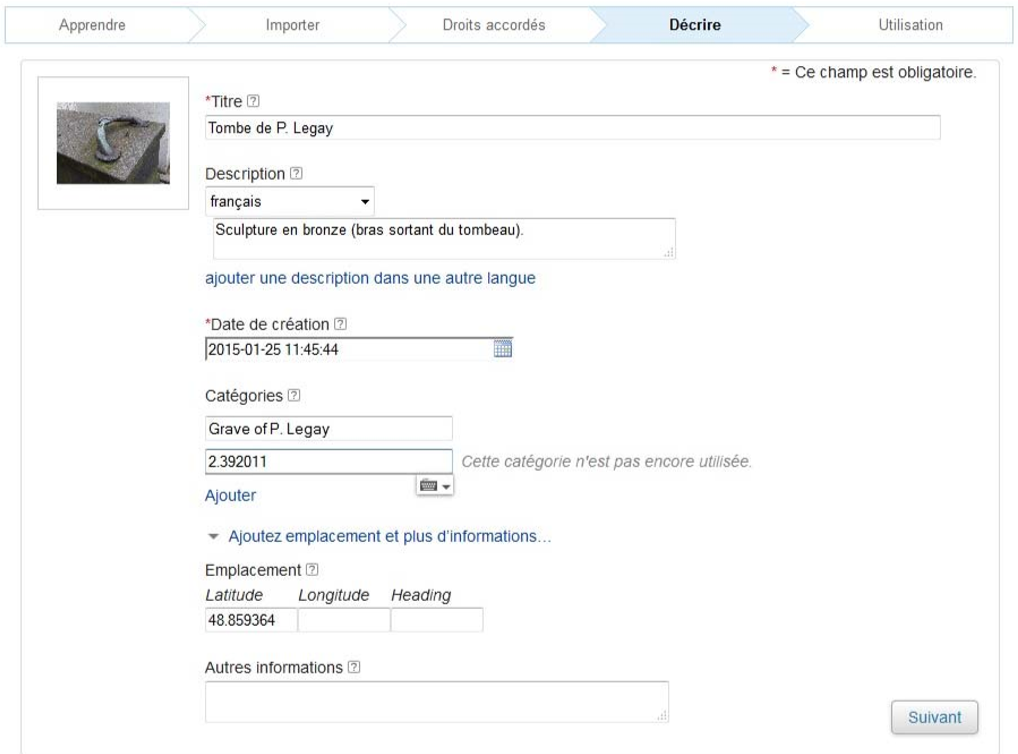Click the uploaded tomb photo thumbnail
Viewport: 1018px width, 754px height.
pyautogui.click(x=113, y=143)
